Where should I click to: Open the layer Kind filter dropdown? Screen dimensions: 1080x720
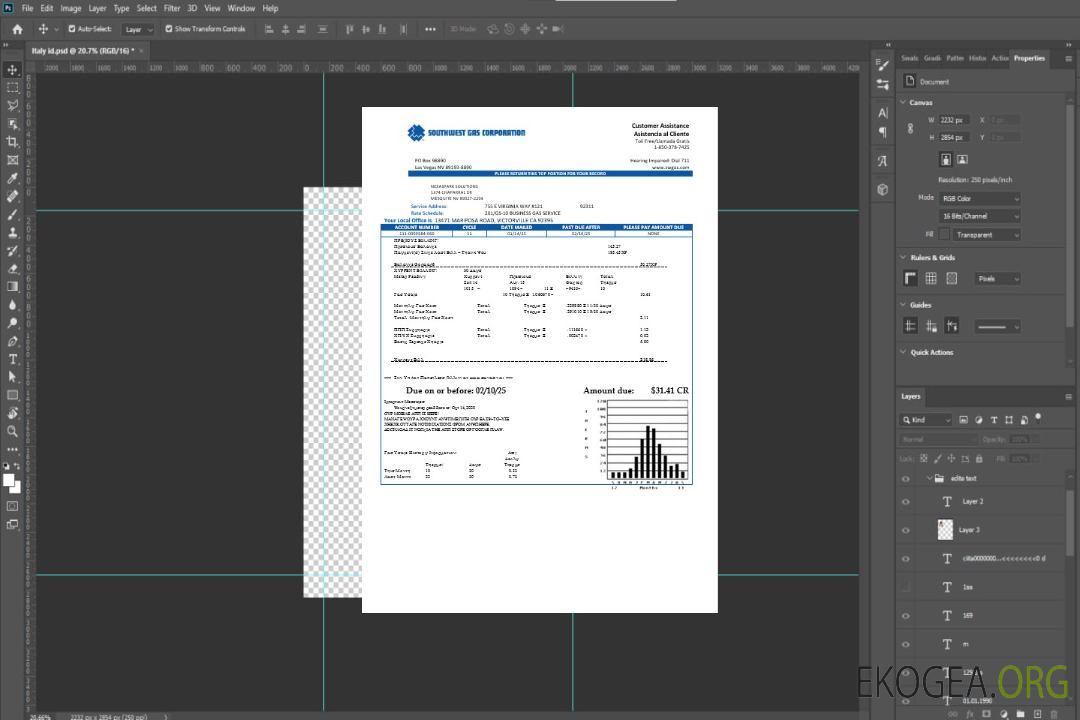click(926, 420)
